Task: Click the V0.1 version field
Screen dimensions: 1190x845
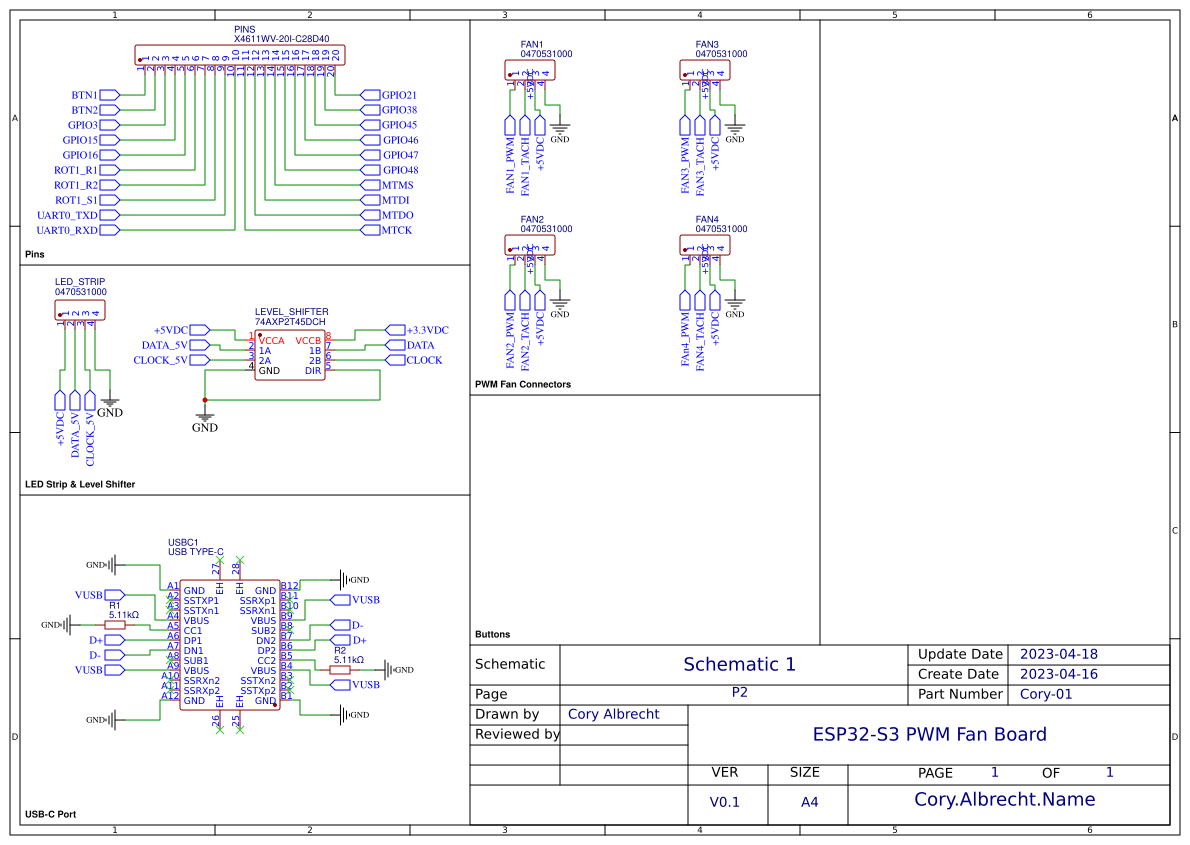Action: click(725, 802)
